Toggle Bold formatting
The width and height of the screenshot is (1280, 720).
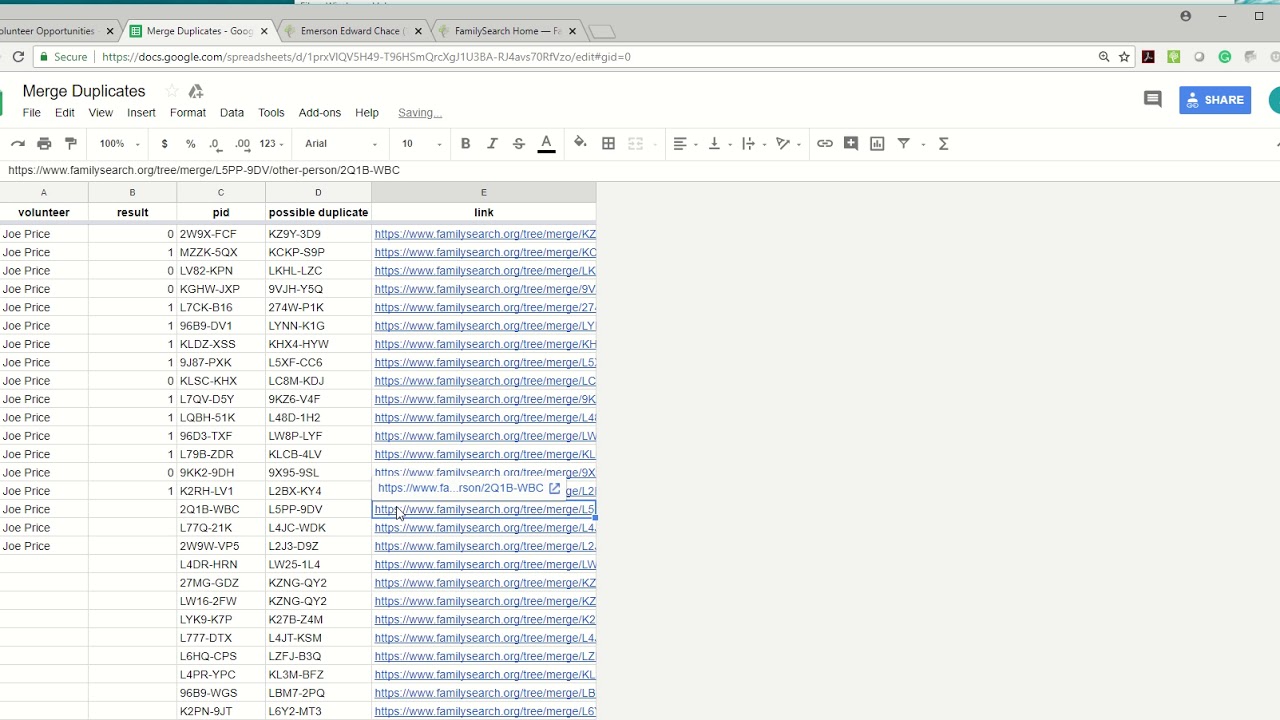[x=465, y=144]
